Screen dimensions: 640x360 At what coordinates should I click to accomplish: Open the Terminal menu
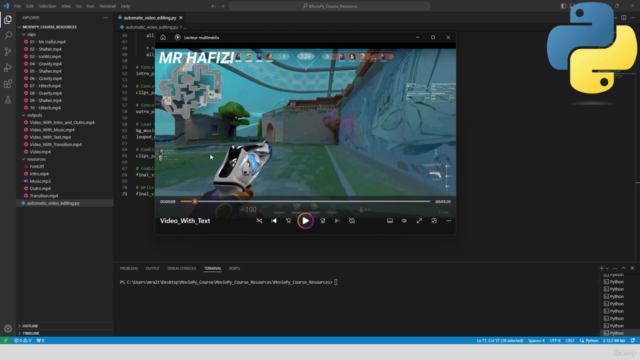[108, 6]
